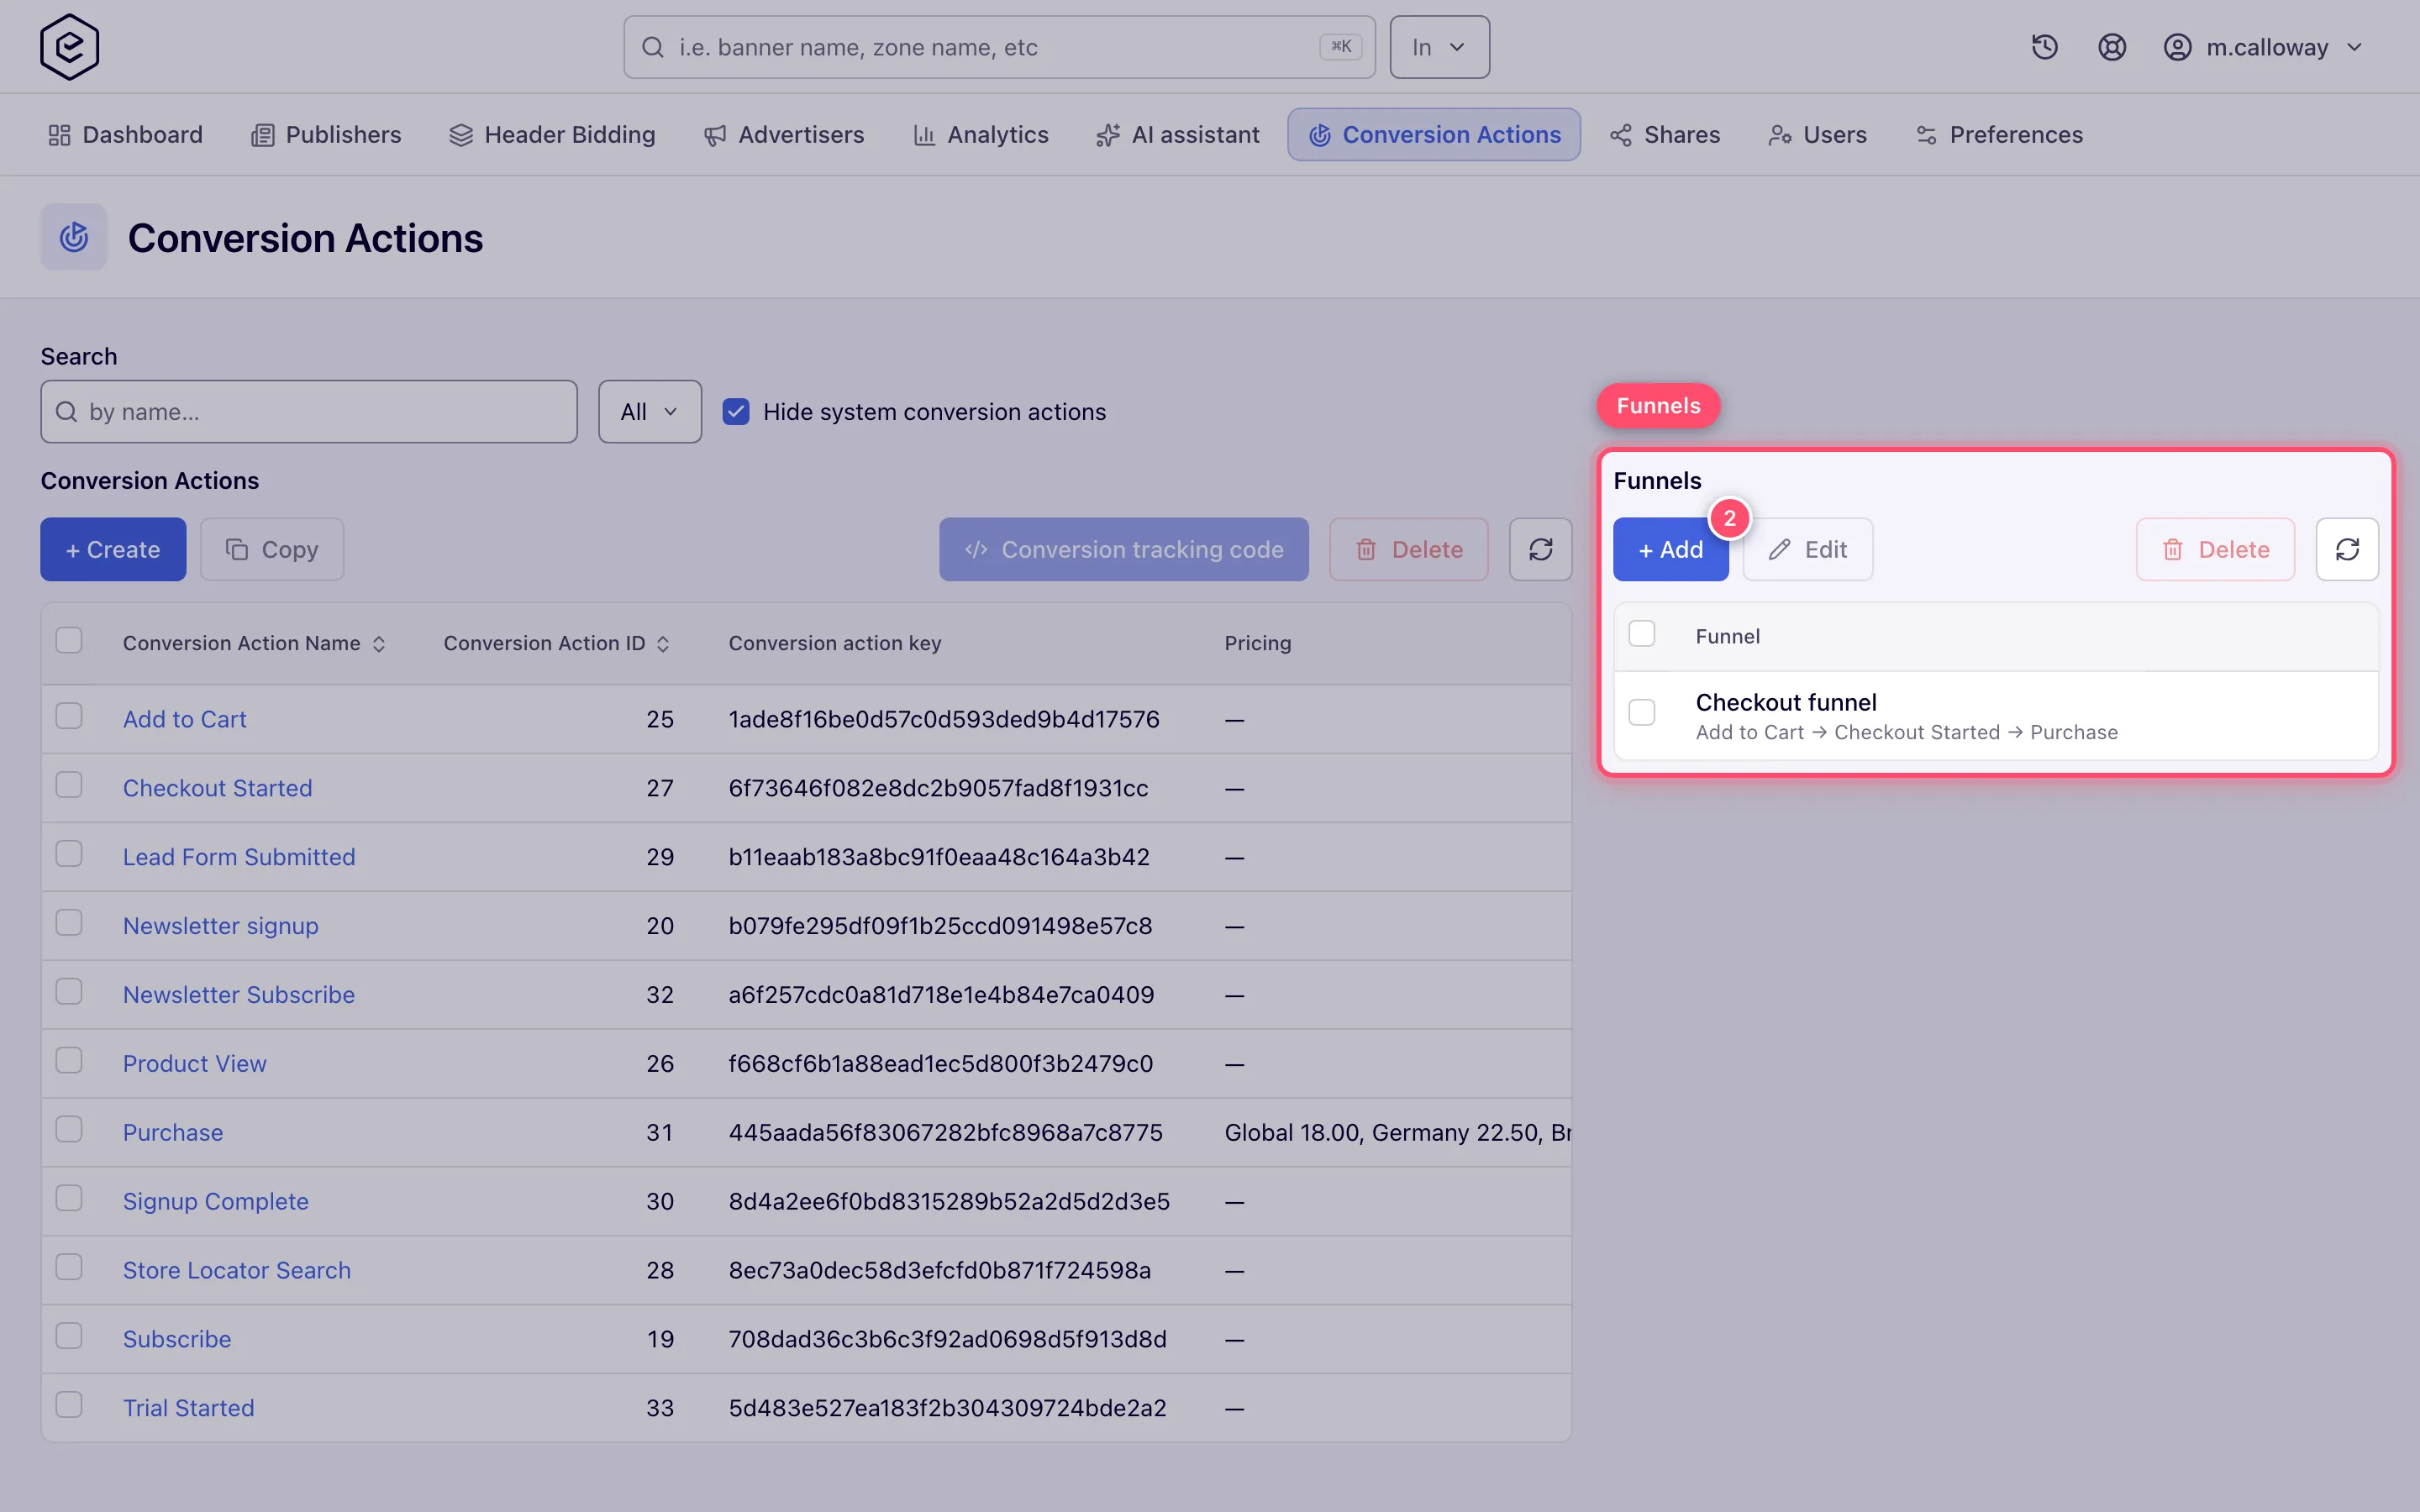Viewport: 2420px width, 1512px height.
Task: Tick the Trial Started row checkbox
Action: (69, 1405)
